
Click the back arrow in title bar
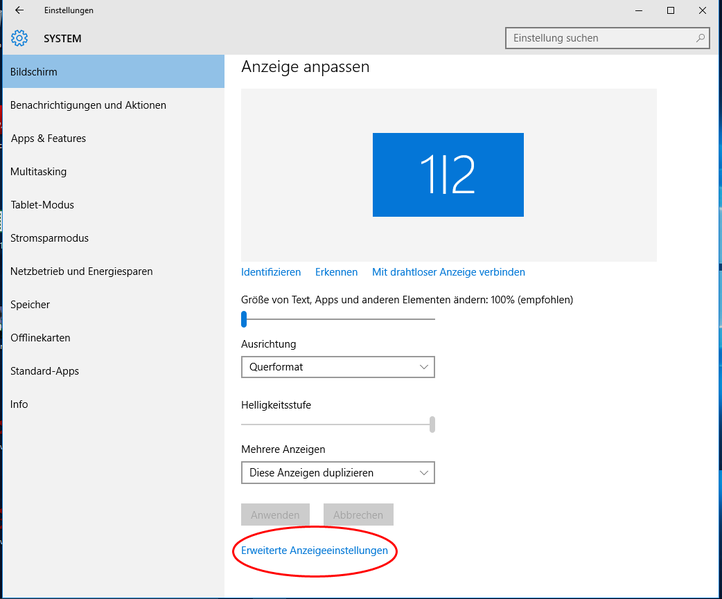pos(20,10)
